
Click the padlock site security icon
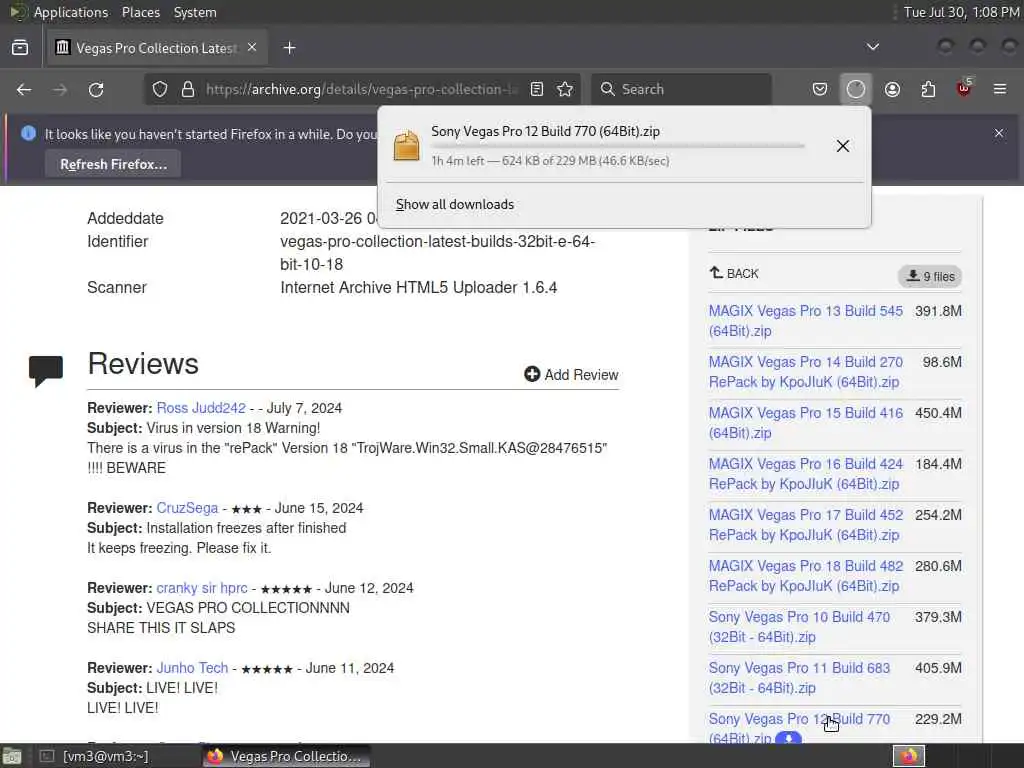tap(187, 89)
